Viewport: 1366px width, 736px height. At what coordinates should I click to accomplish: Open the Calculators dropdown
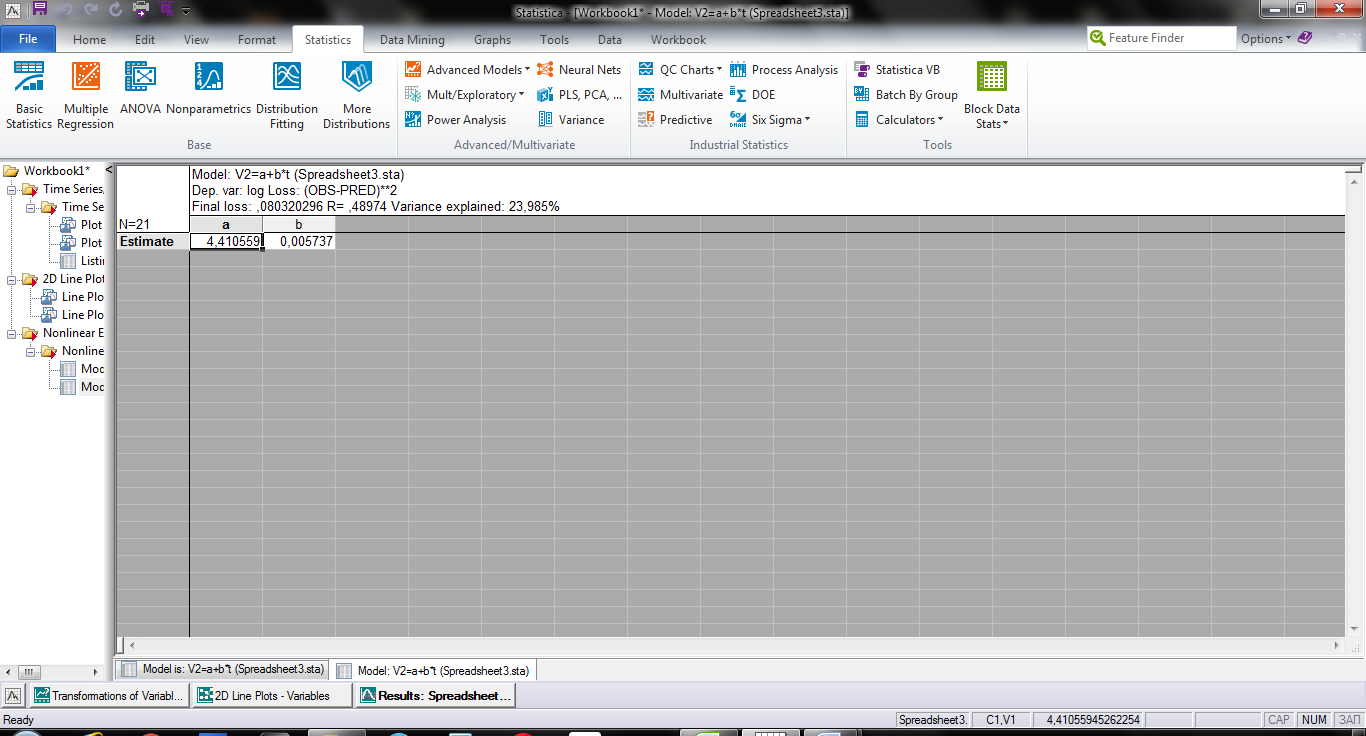click(x=899, y=120)
